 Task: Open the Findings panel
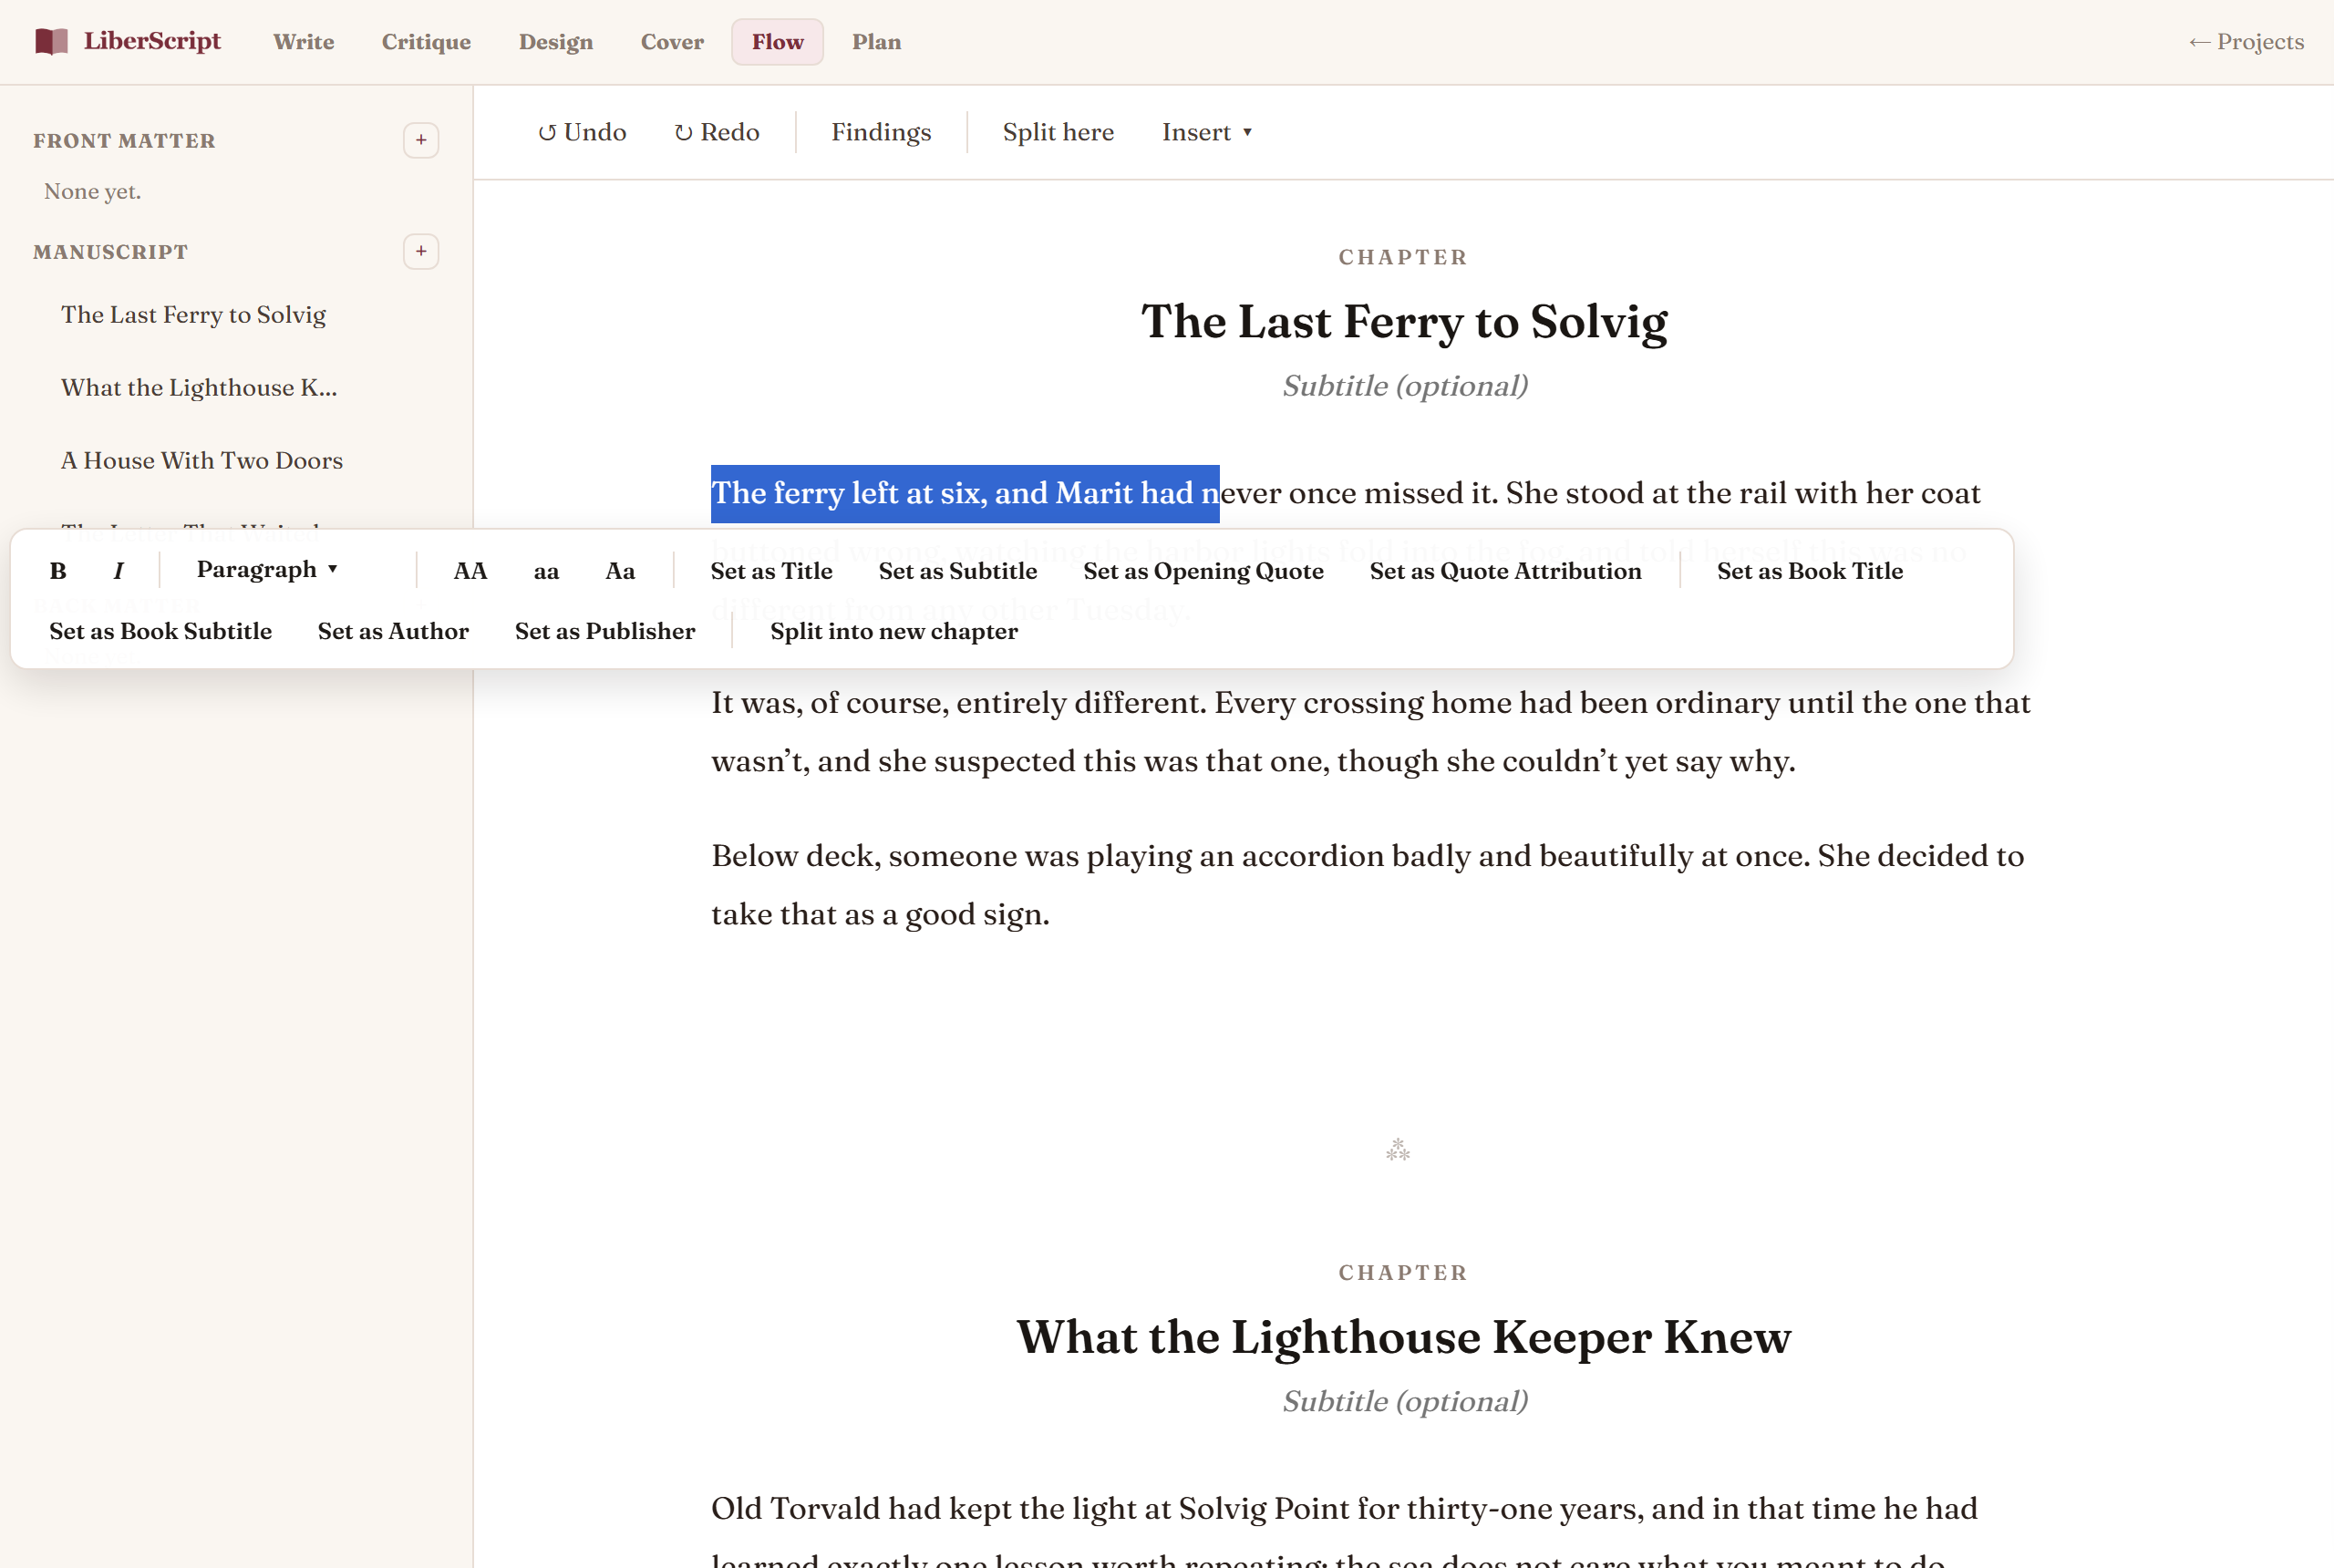click(x=881, y=132)
